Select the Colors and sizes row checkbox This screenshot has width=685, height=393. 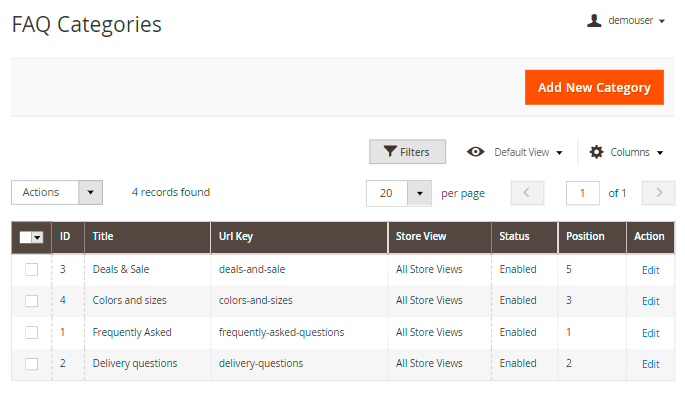pyautogui.click(x=31, y=301)
